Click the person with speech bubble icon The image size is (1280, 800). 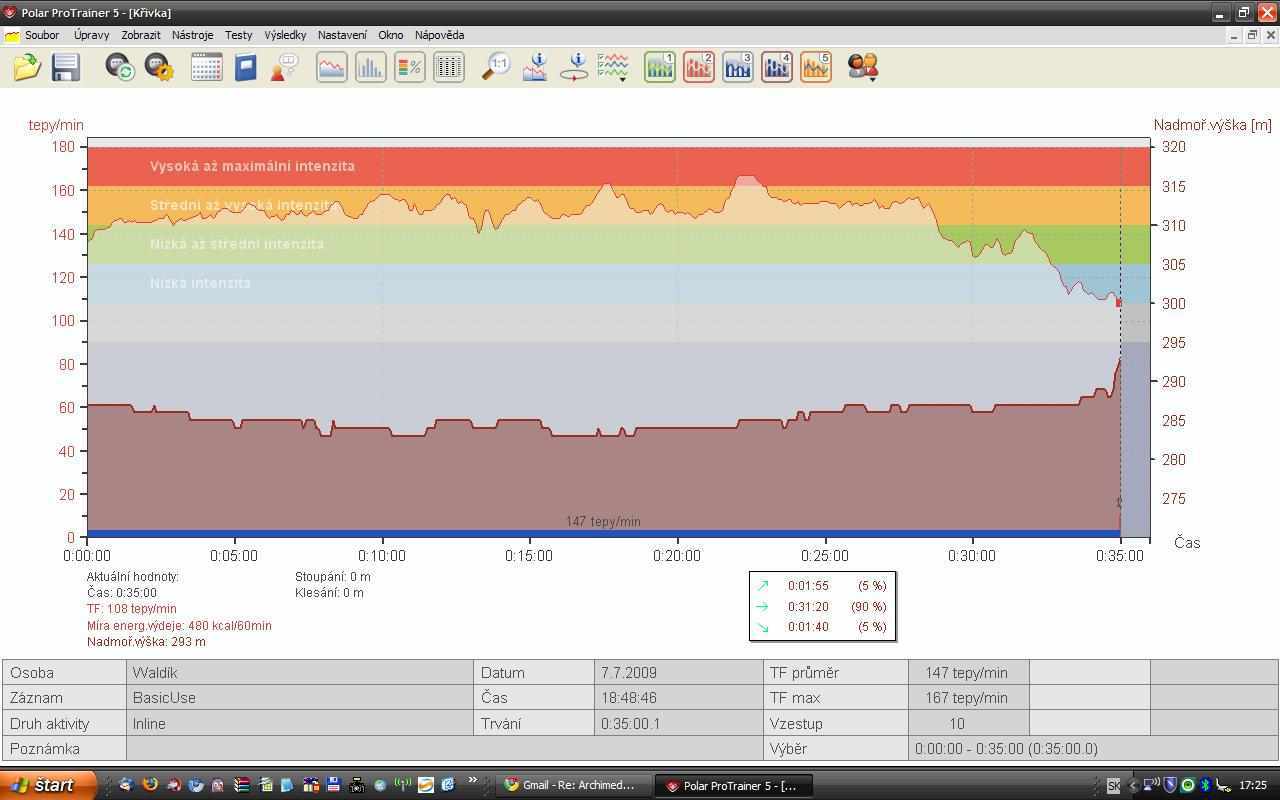tap(284, 67)
